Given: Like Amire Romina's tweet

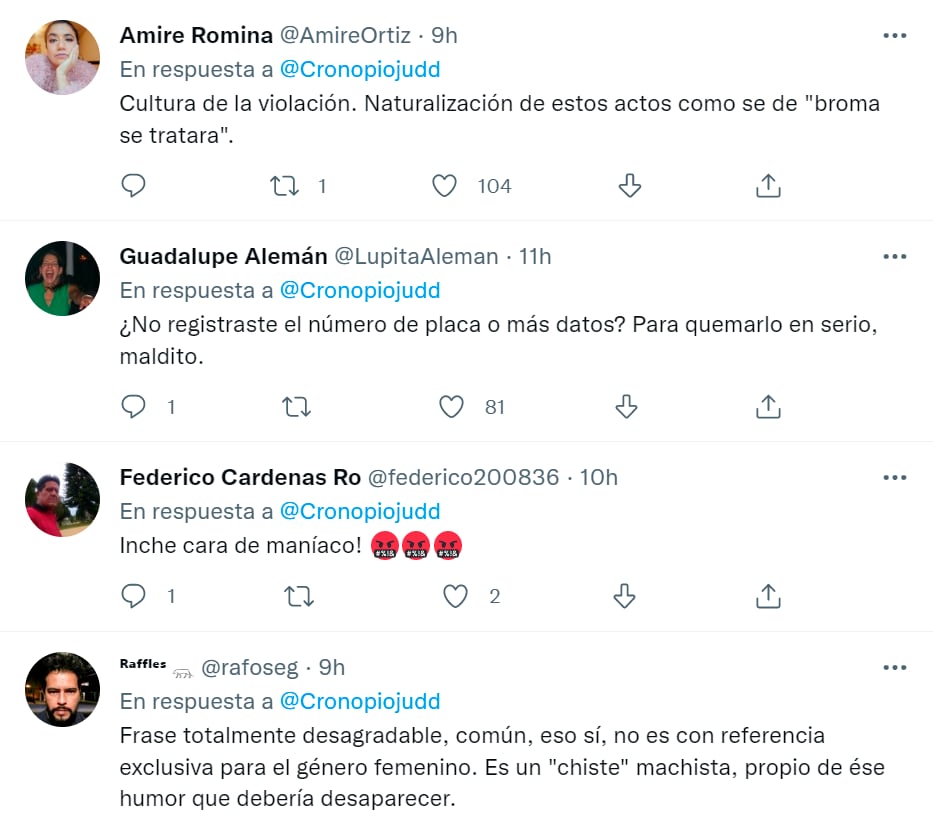Looking at the screenshot, I should [443, 185].
